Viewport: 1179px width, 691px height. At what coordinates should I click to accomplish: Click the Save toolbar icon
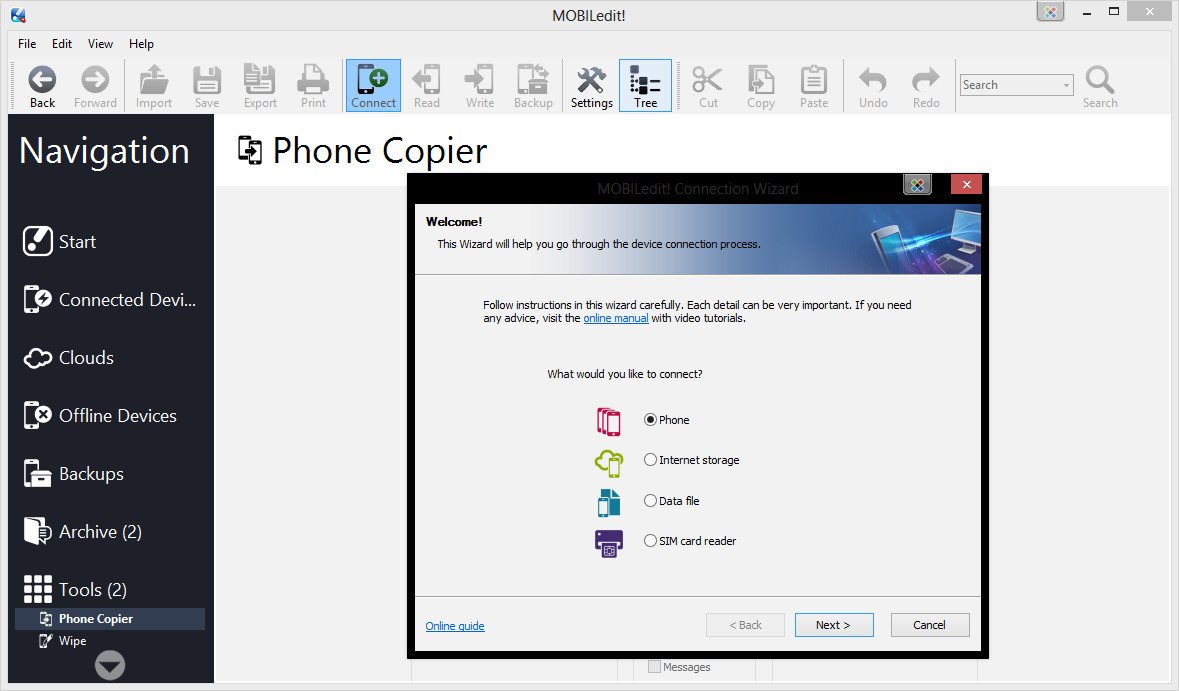coord(207,80)
